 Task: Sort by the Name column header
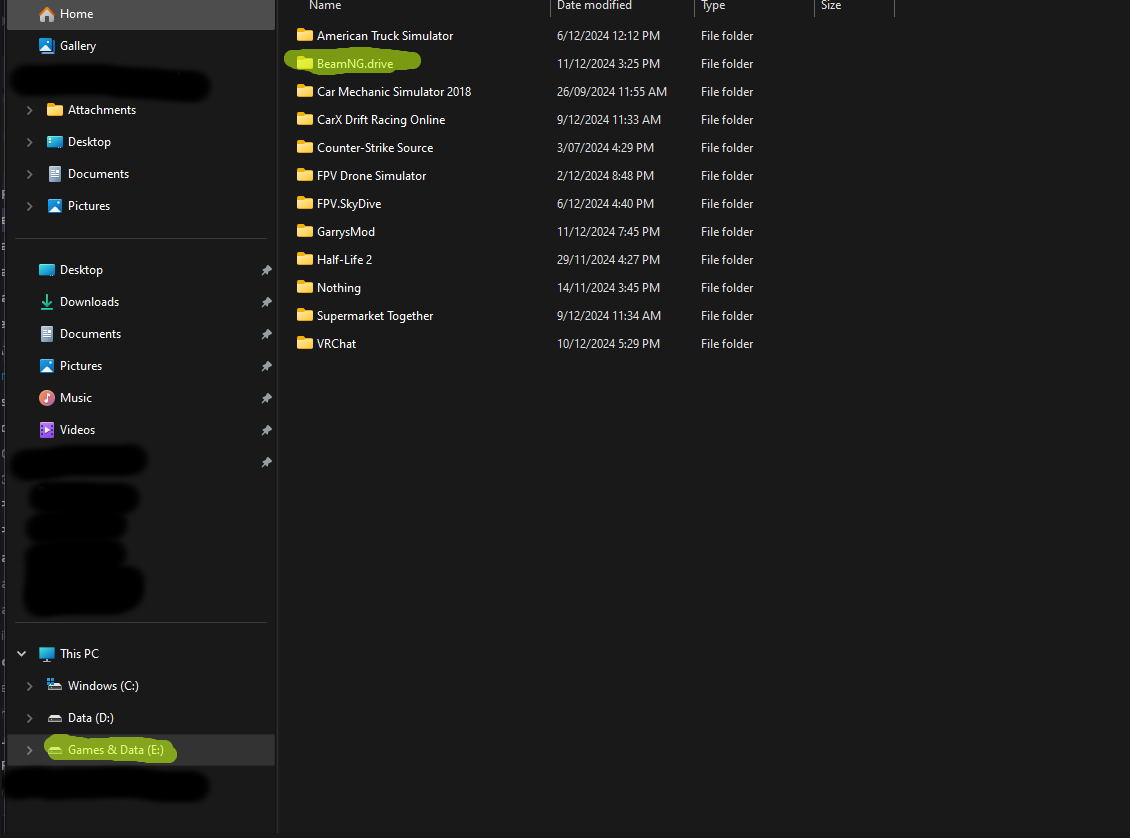click(325, 6)
